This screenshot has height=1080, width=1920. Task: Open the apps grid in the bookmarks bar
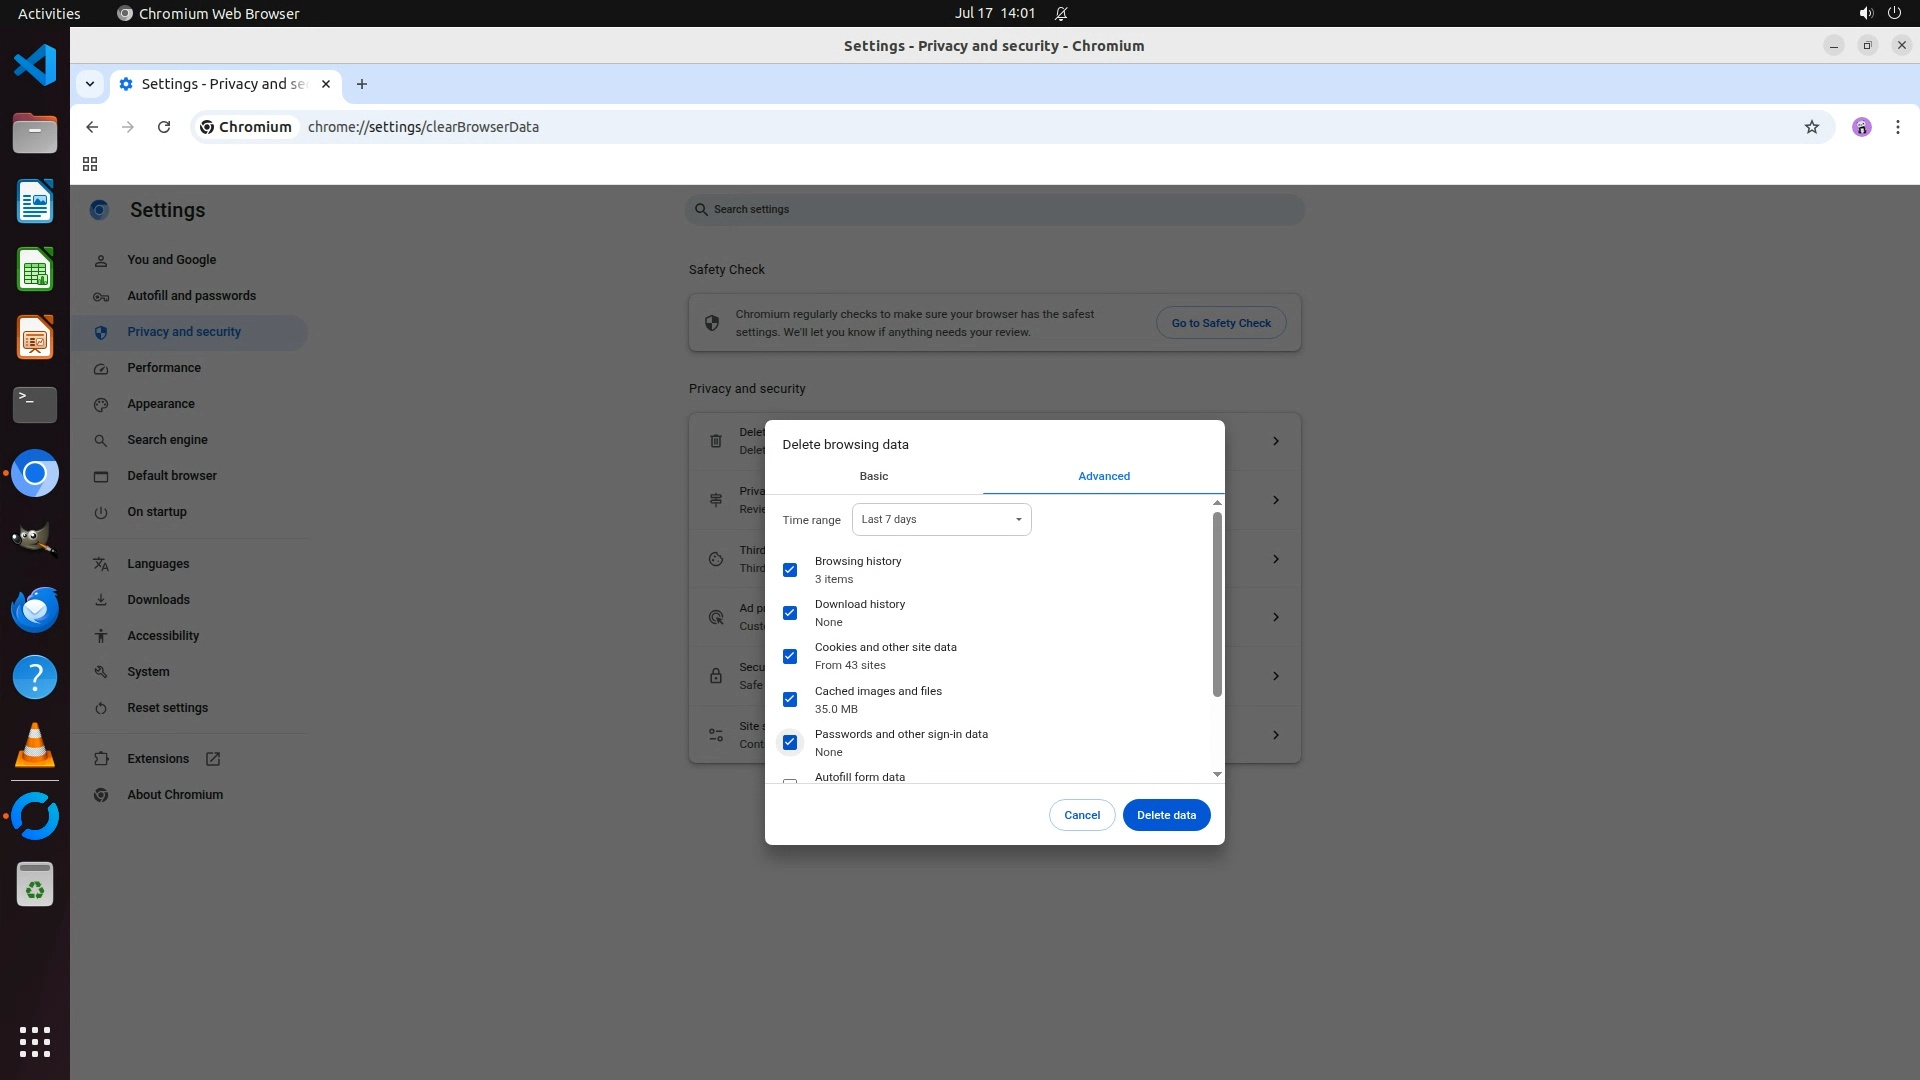(x=90, y=164)
